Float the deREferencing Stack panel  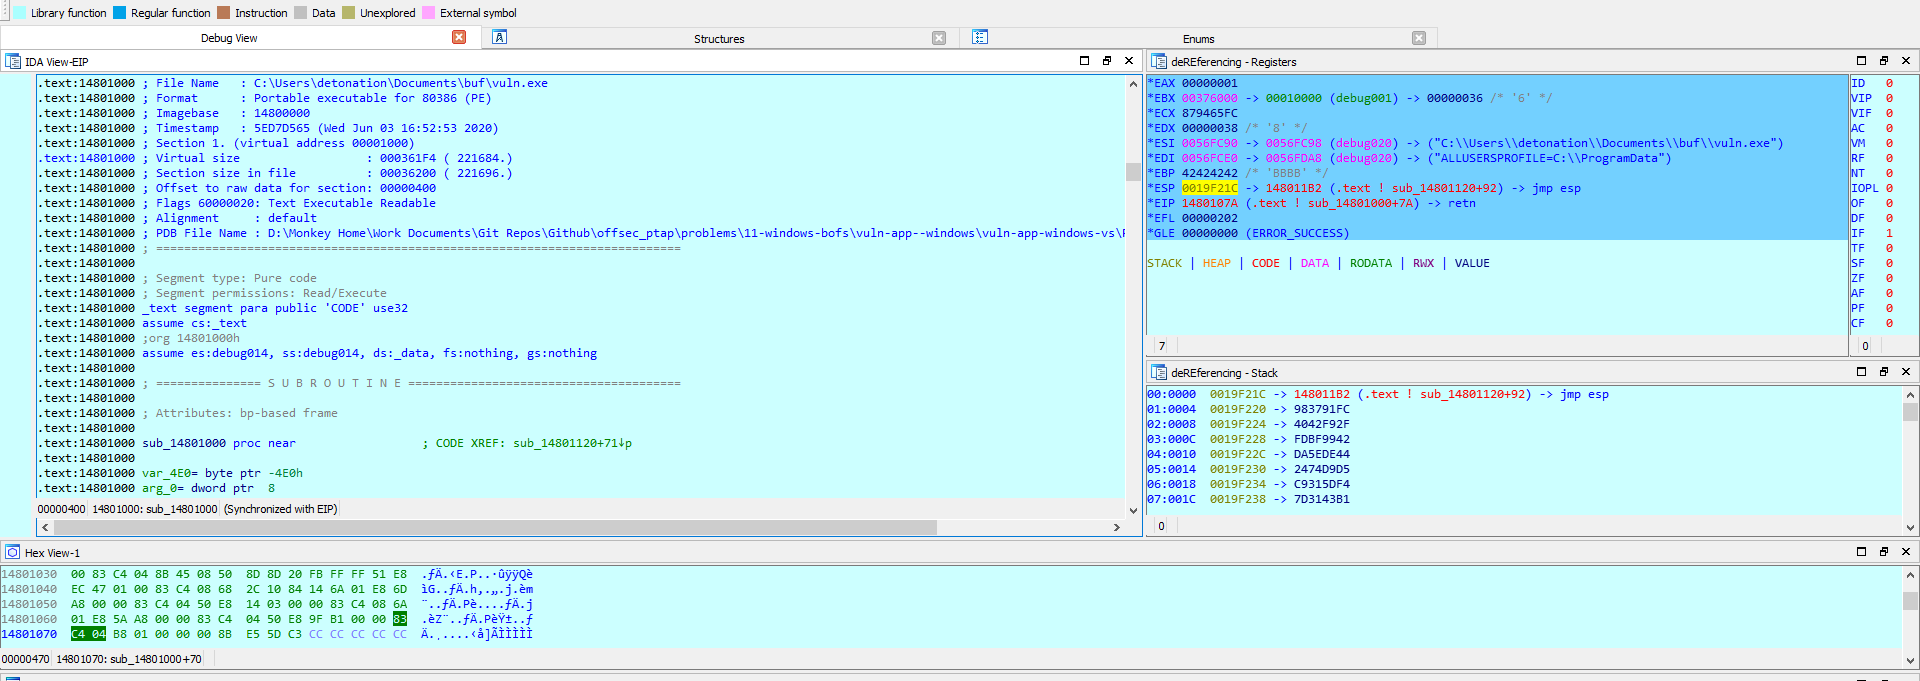point(1884,372)
